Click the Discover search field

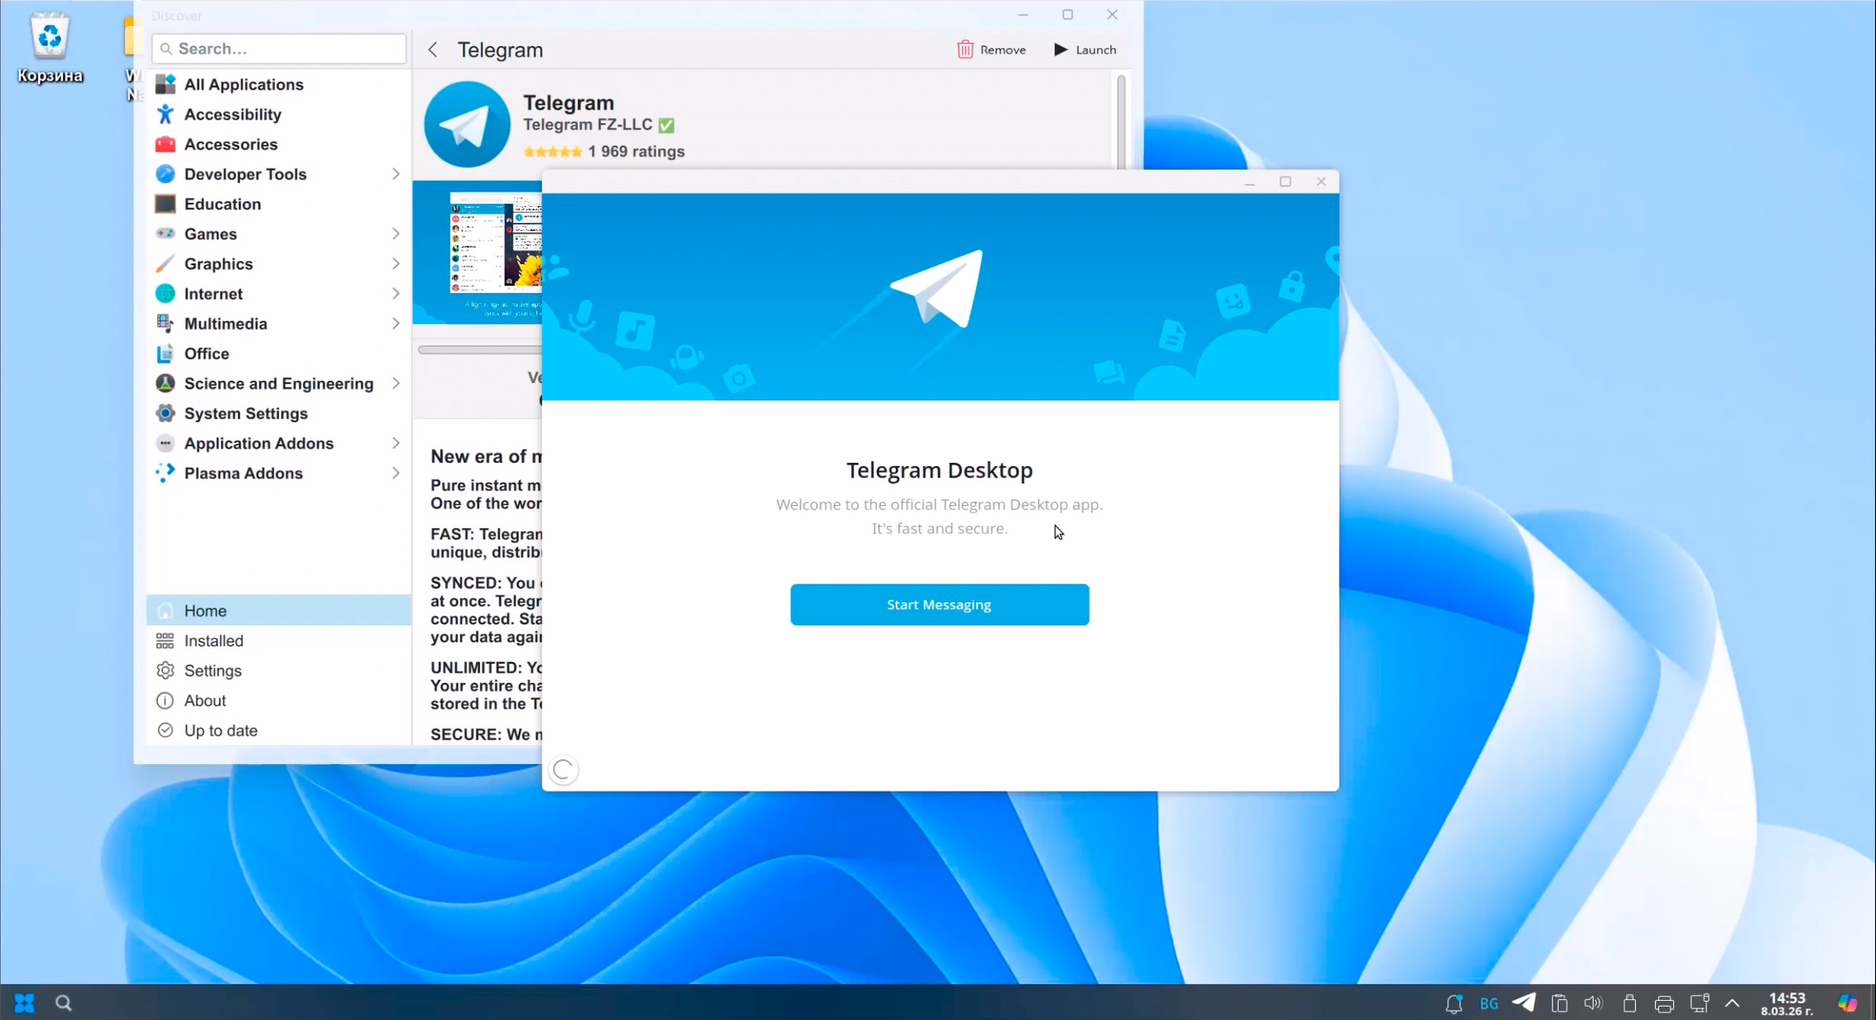[x=279, y=48]
